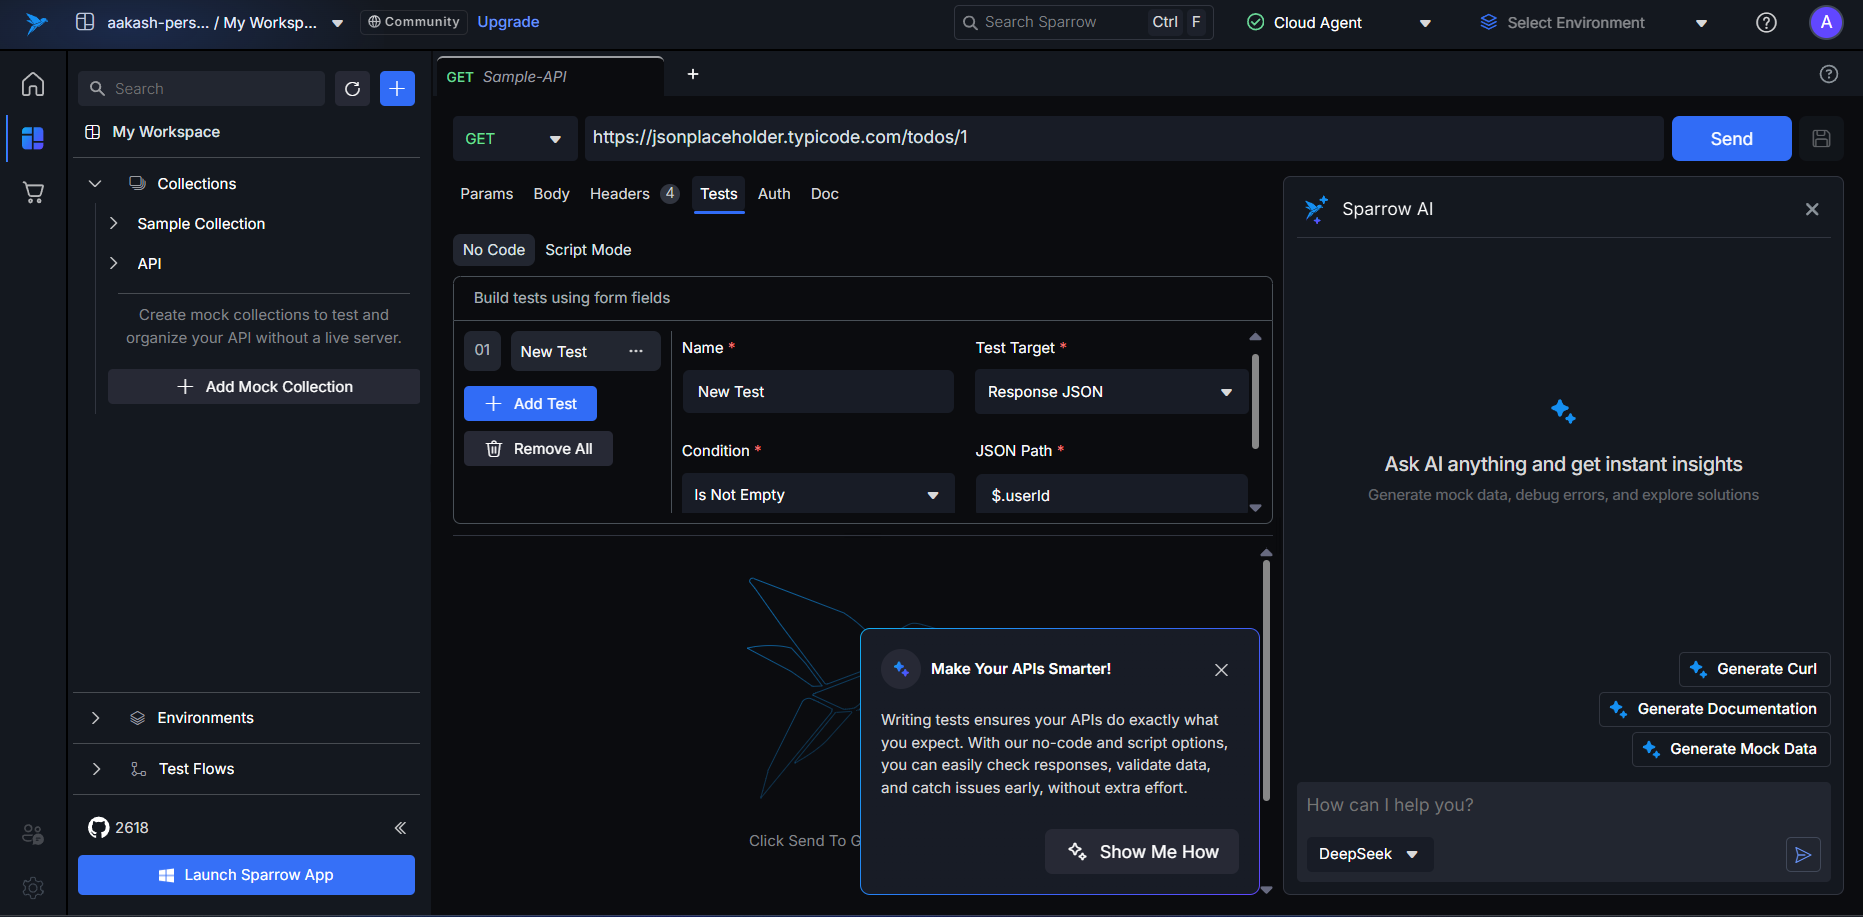Screen dimensions: 1863x917
Task: Click the blue plus create-new button
Action: click(x=397, y=89)
